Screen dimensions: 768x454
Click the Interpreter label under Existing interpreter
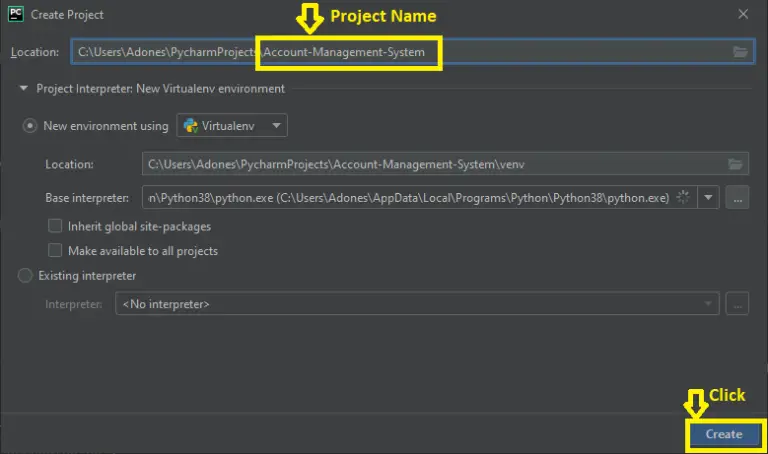(x=73, y=304)
